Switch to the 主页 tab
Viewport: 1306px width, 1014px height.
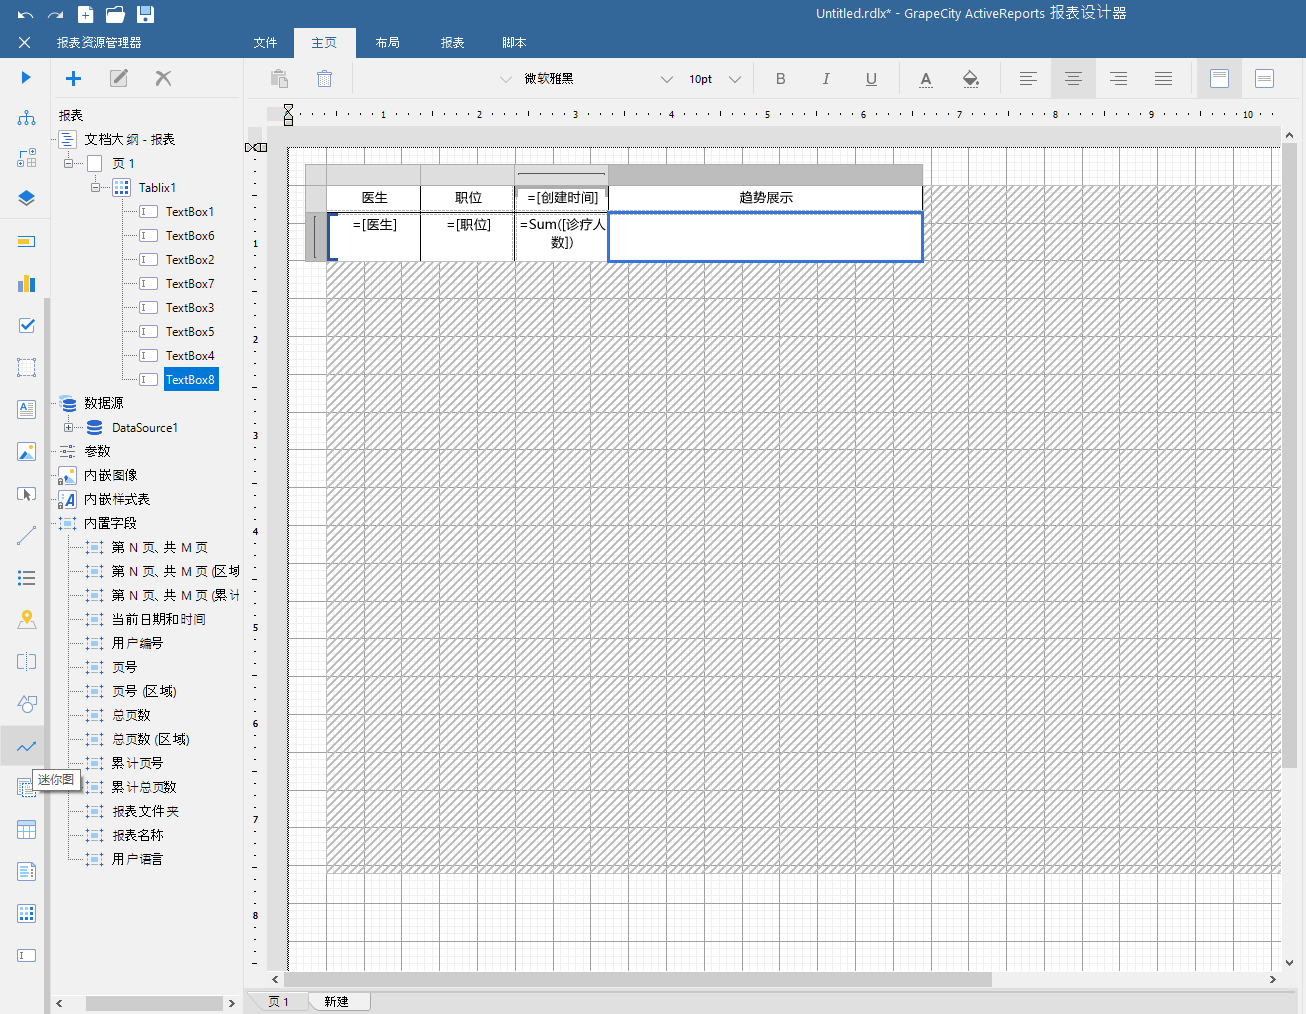pyautogui.click(x=324, y=43)
